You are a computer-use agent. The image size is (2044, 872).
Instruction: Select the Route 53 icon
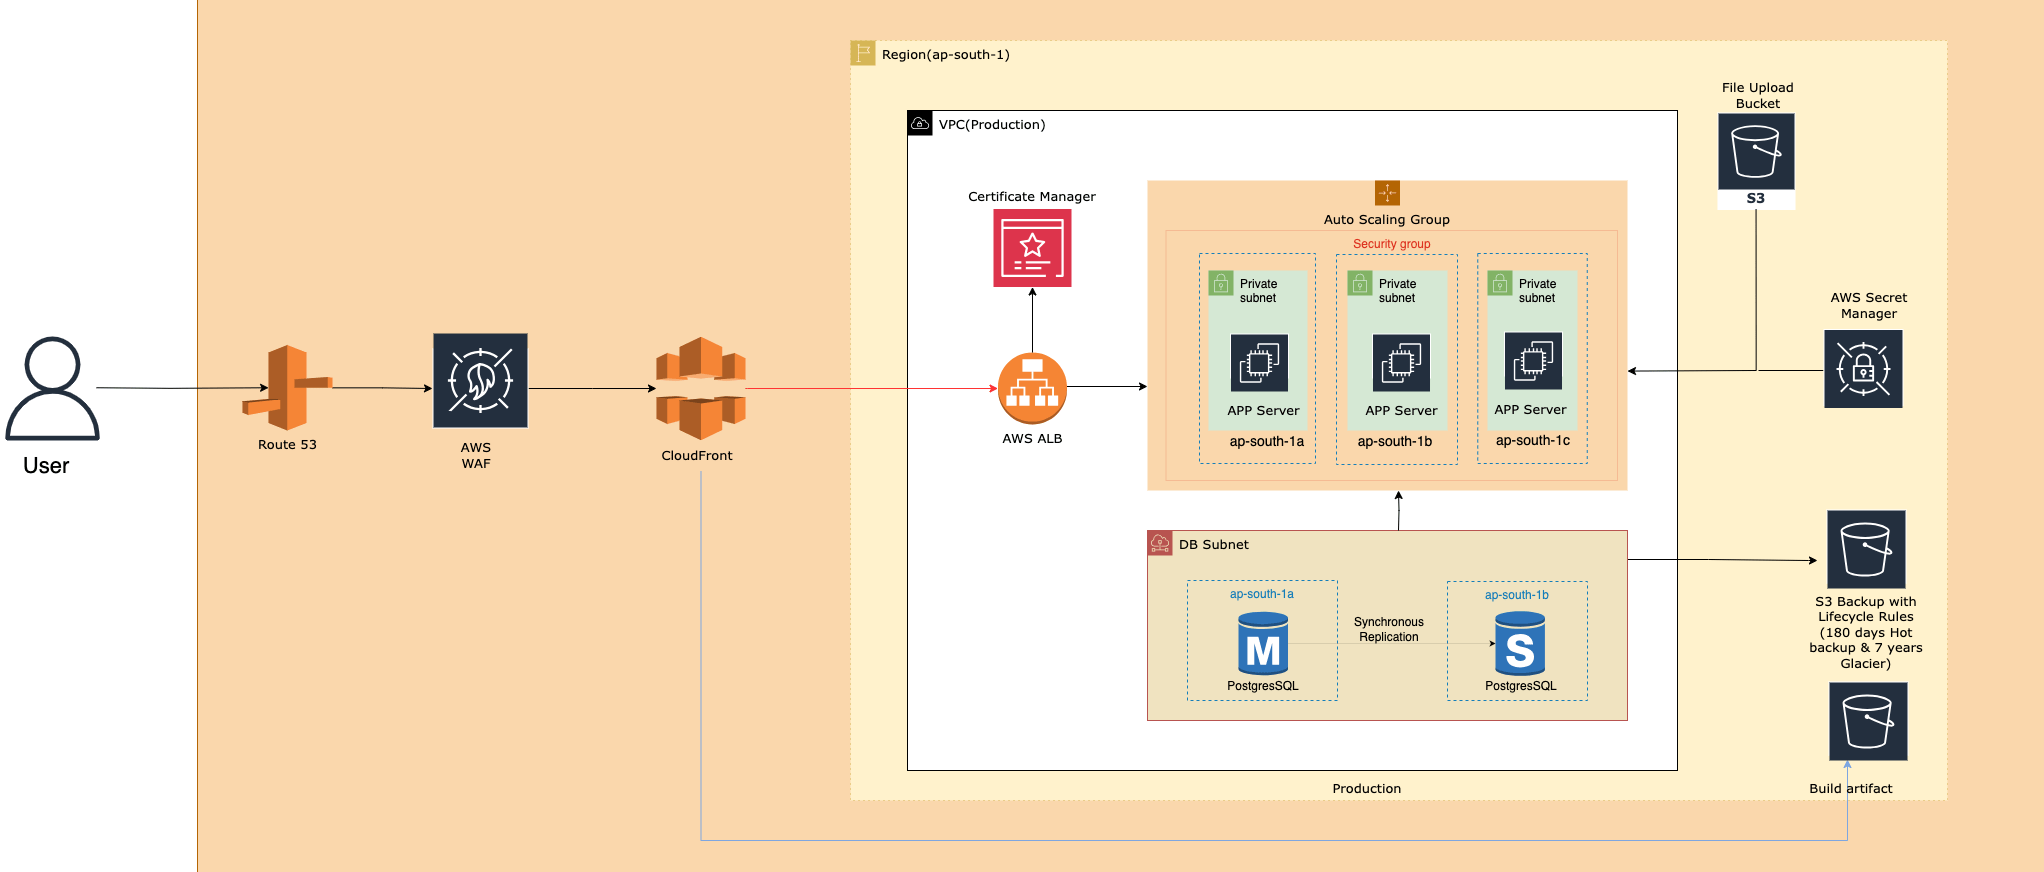pos(287,387)
